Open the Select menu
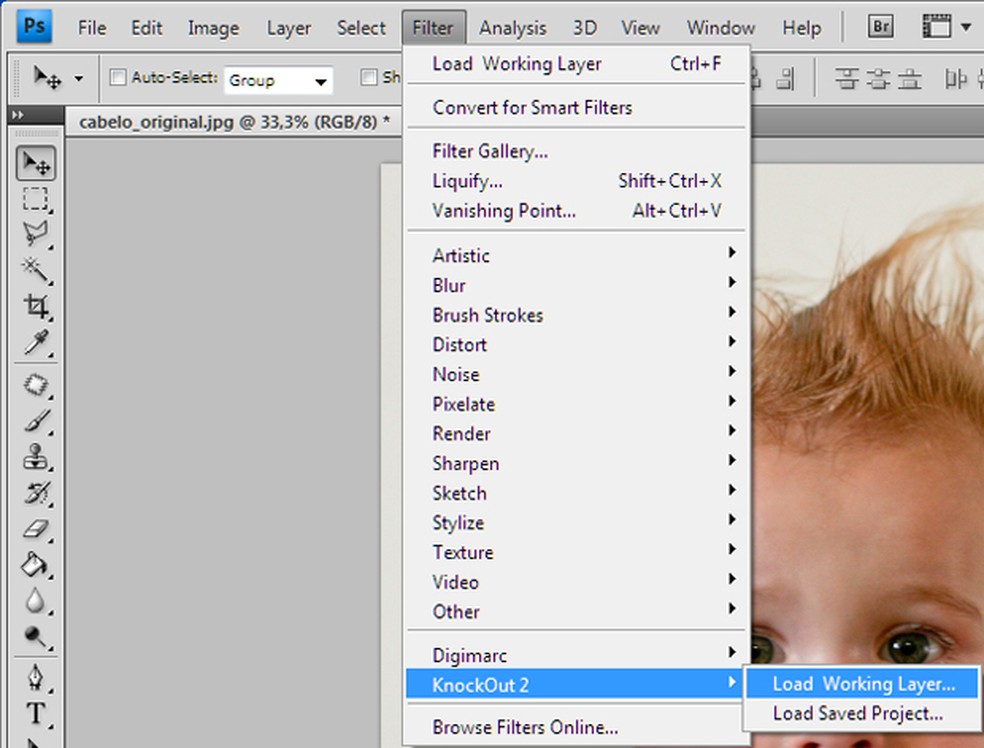 click(x=361, y=28)
